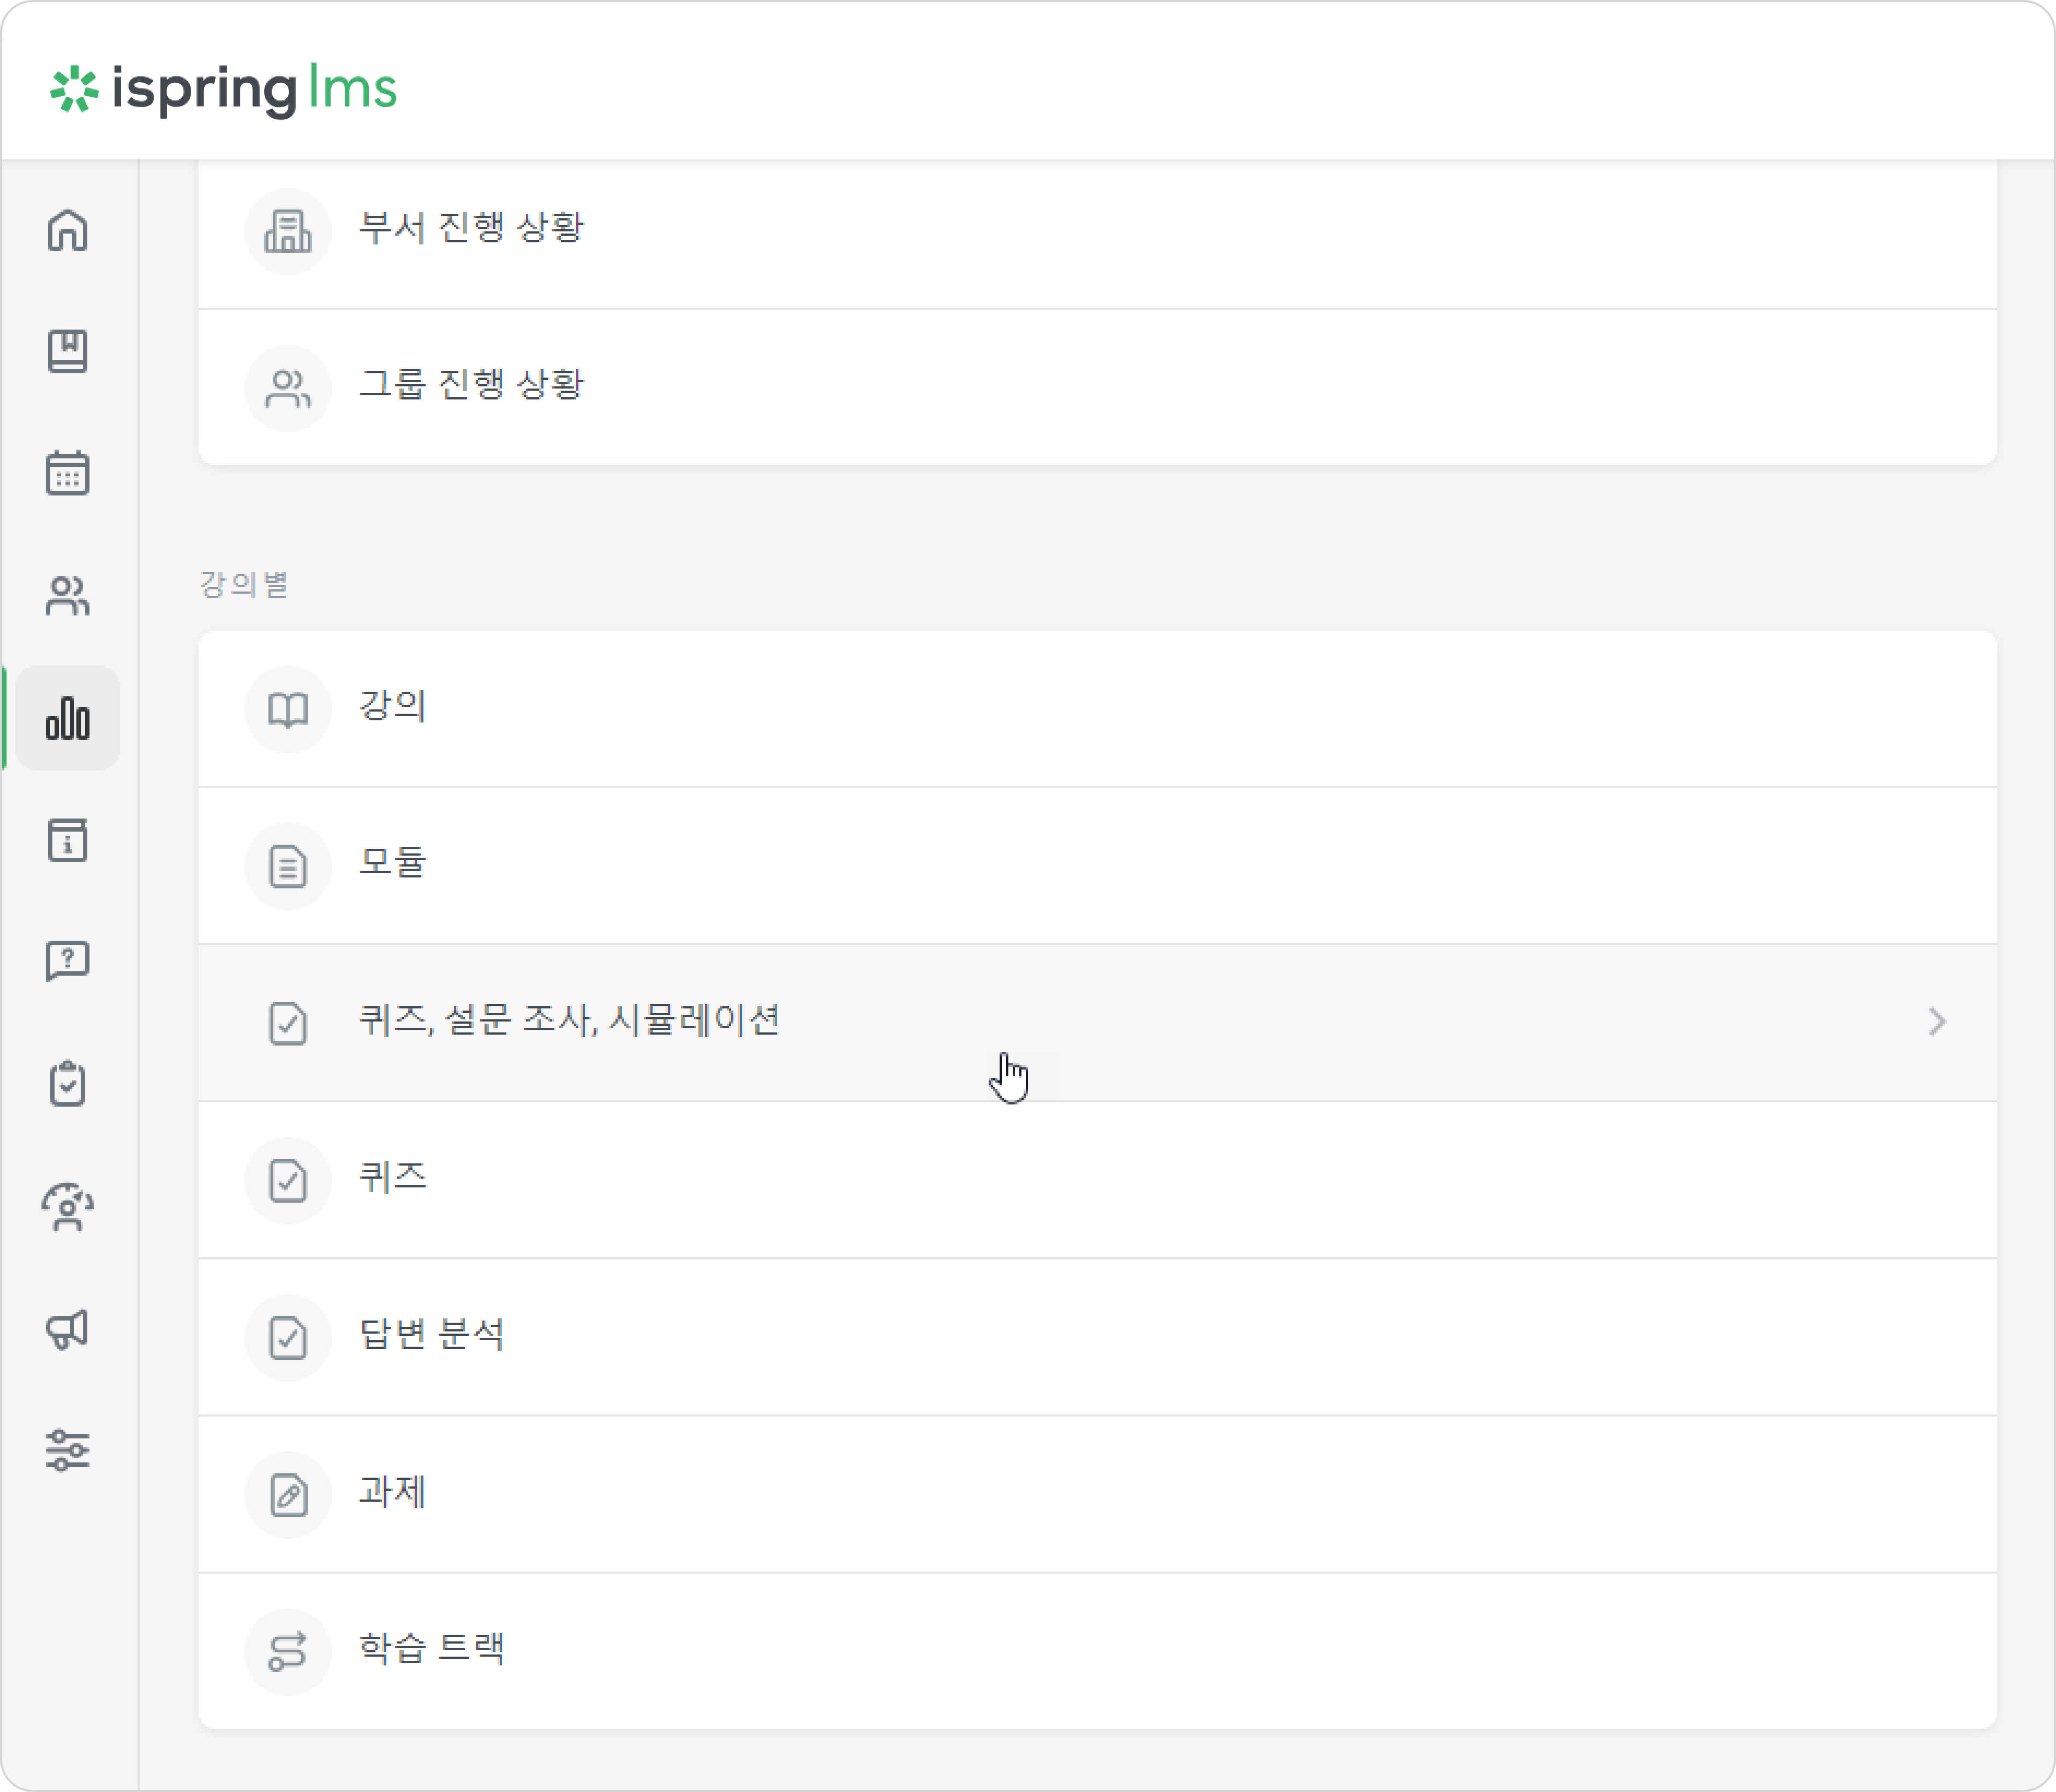Open the Home icon in sidebar
This screenshot has height=1792, width=2056.
point(68,230)
